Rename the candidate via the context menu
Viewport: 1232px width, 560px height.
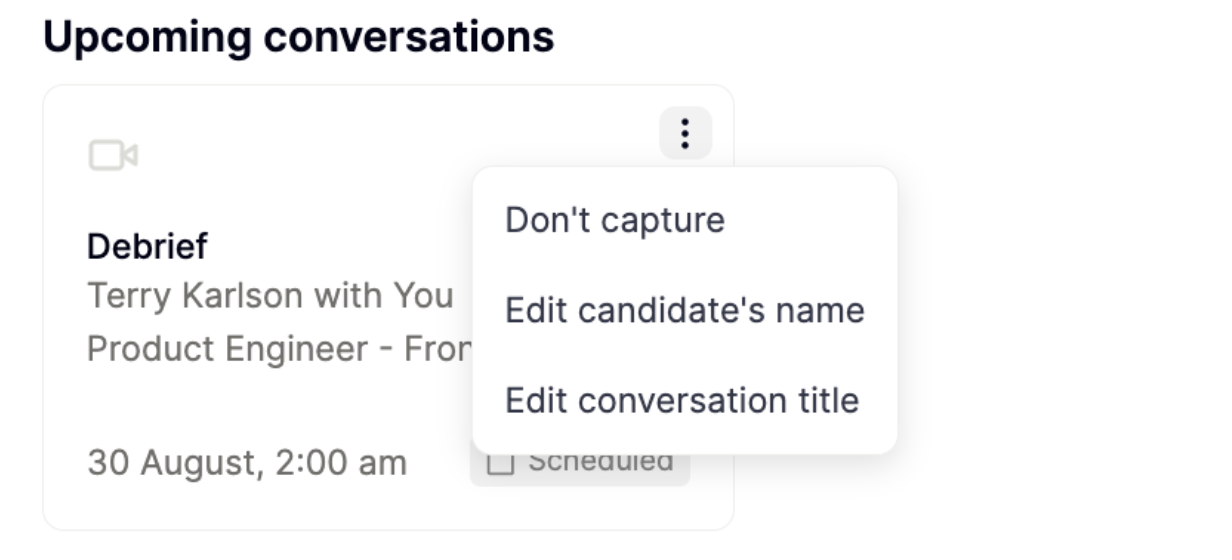[x=684, y=310]
